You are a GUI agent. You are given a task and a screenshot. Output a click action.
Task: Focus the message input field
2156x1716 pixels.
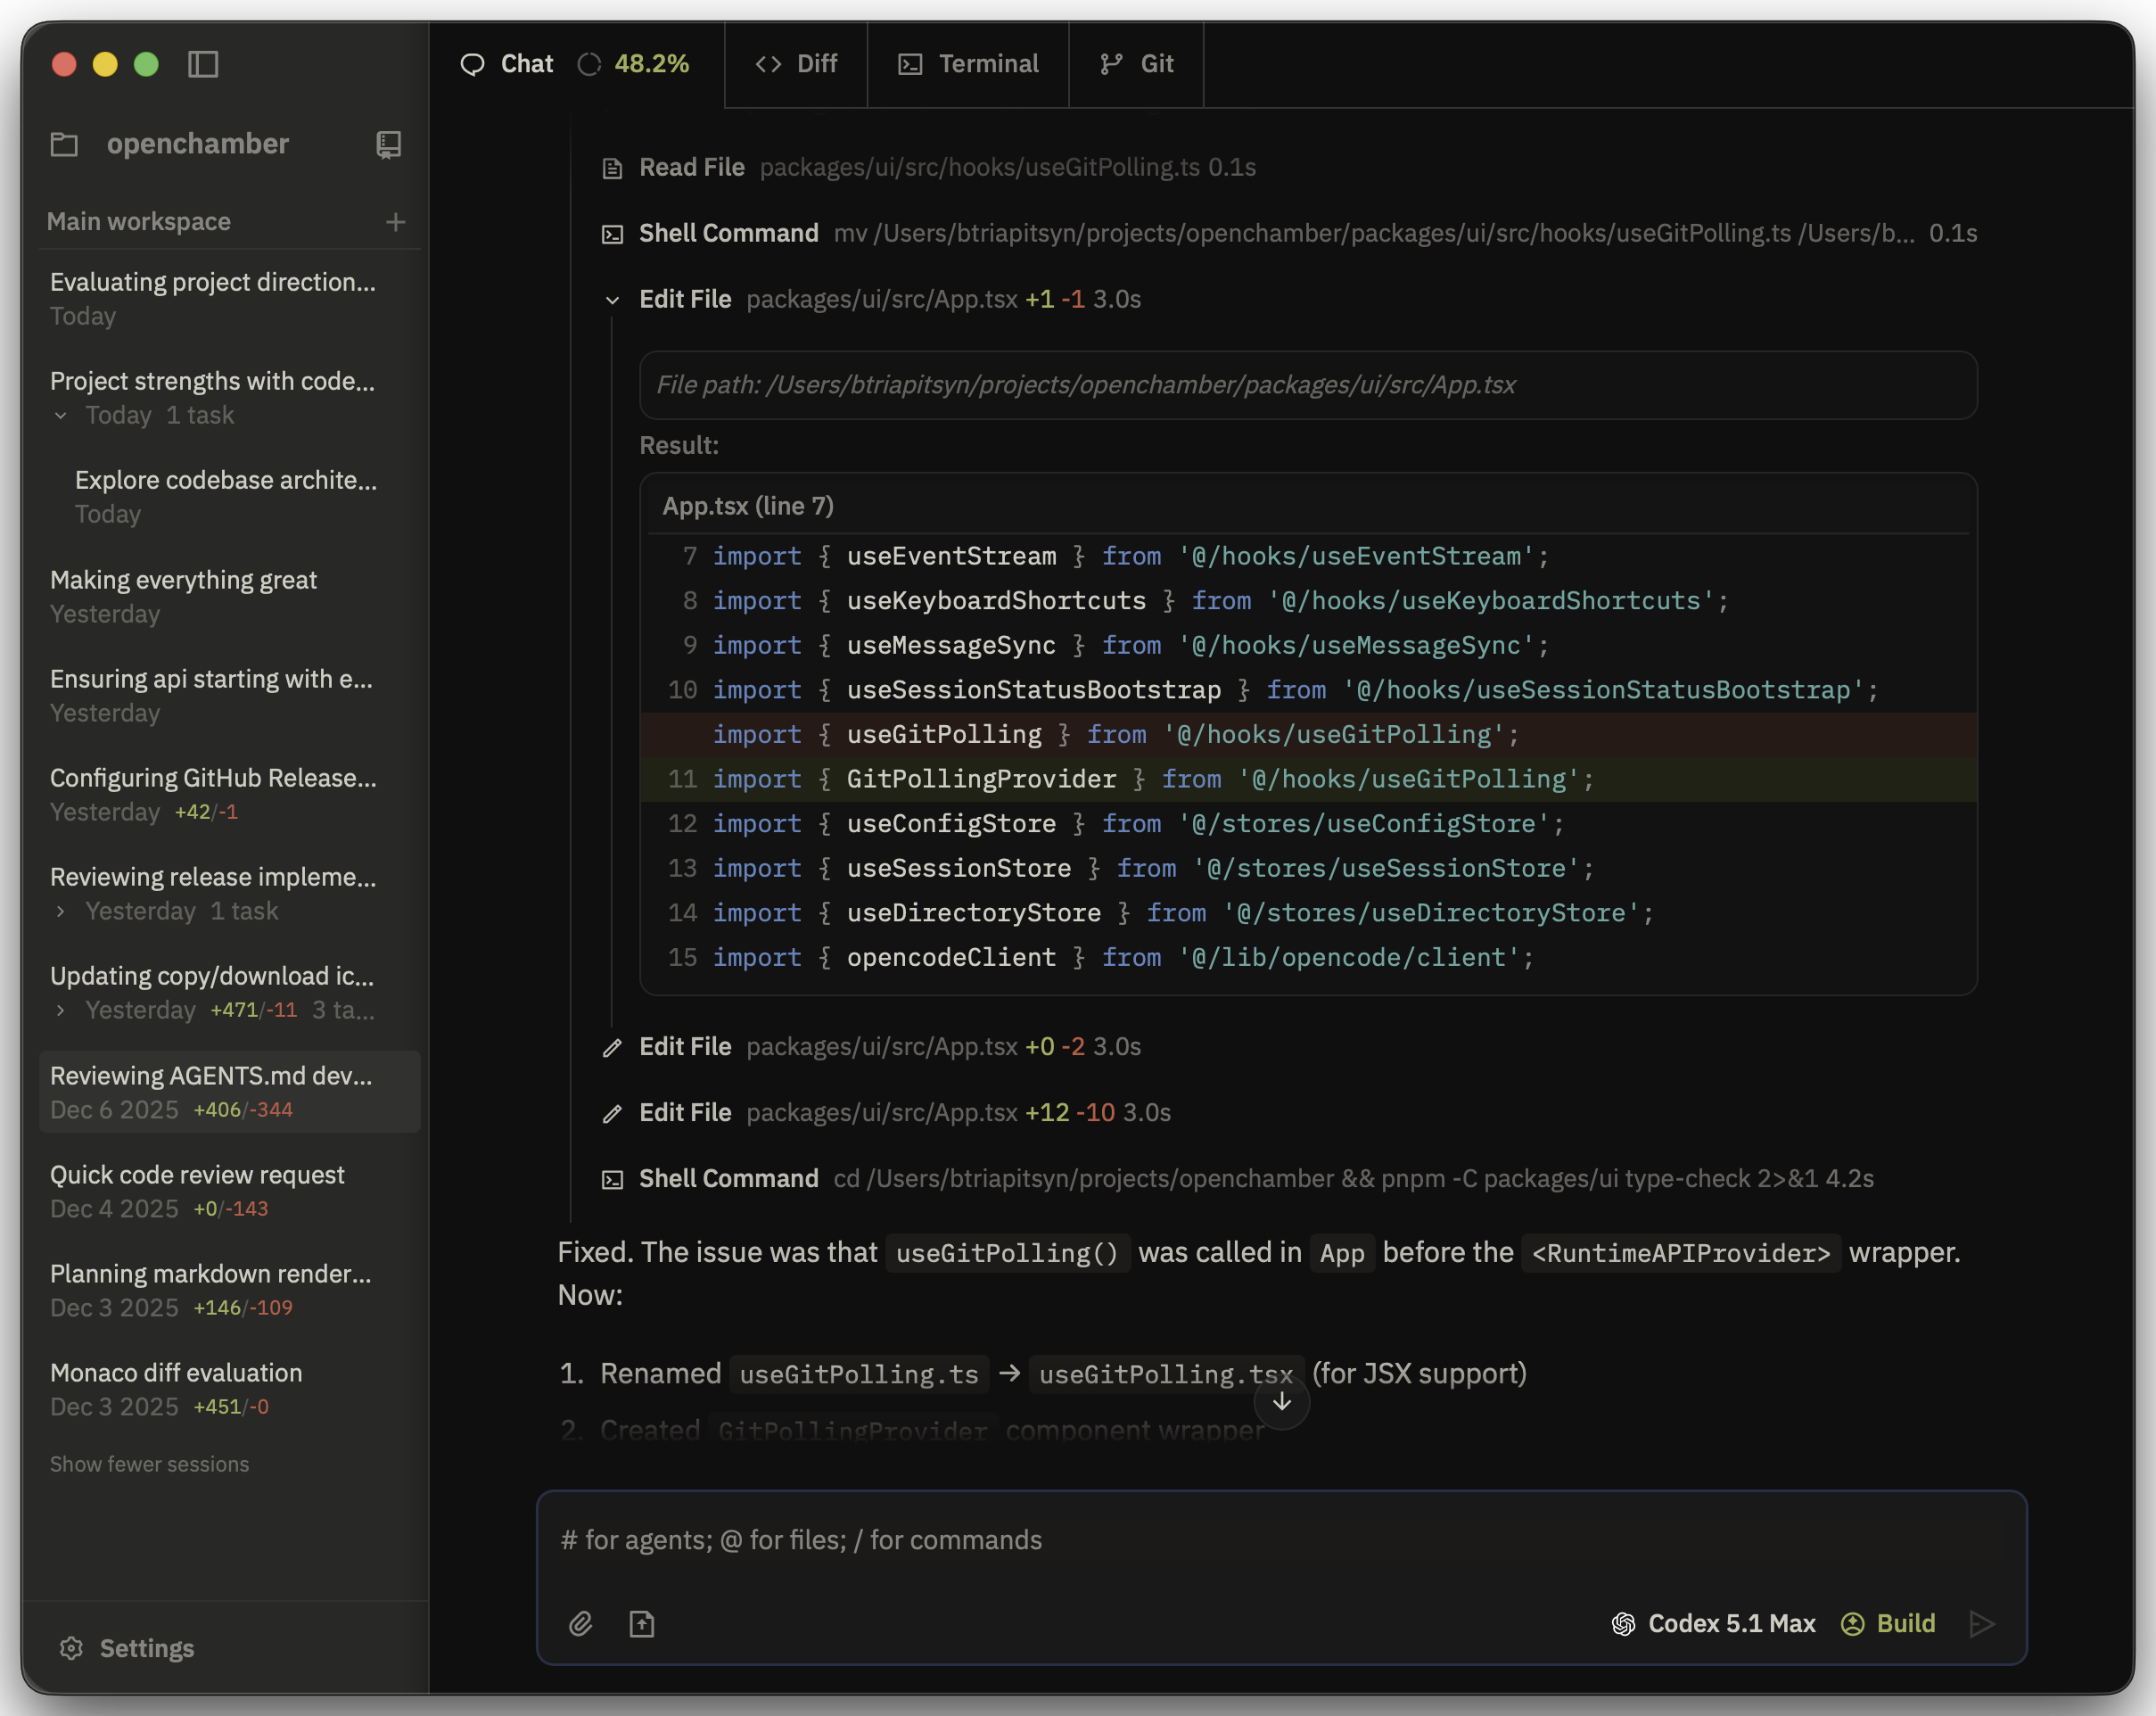(x=1281, y=1540)
